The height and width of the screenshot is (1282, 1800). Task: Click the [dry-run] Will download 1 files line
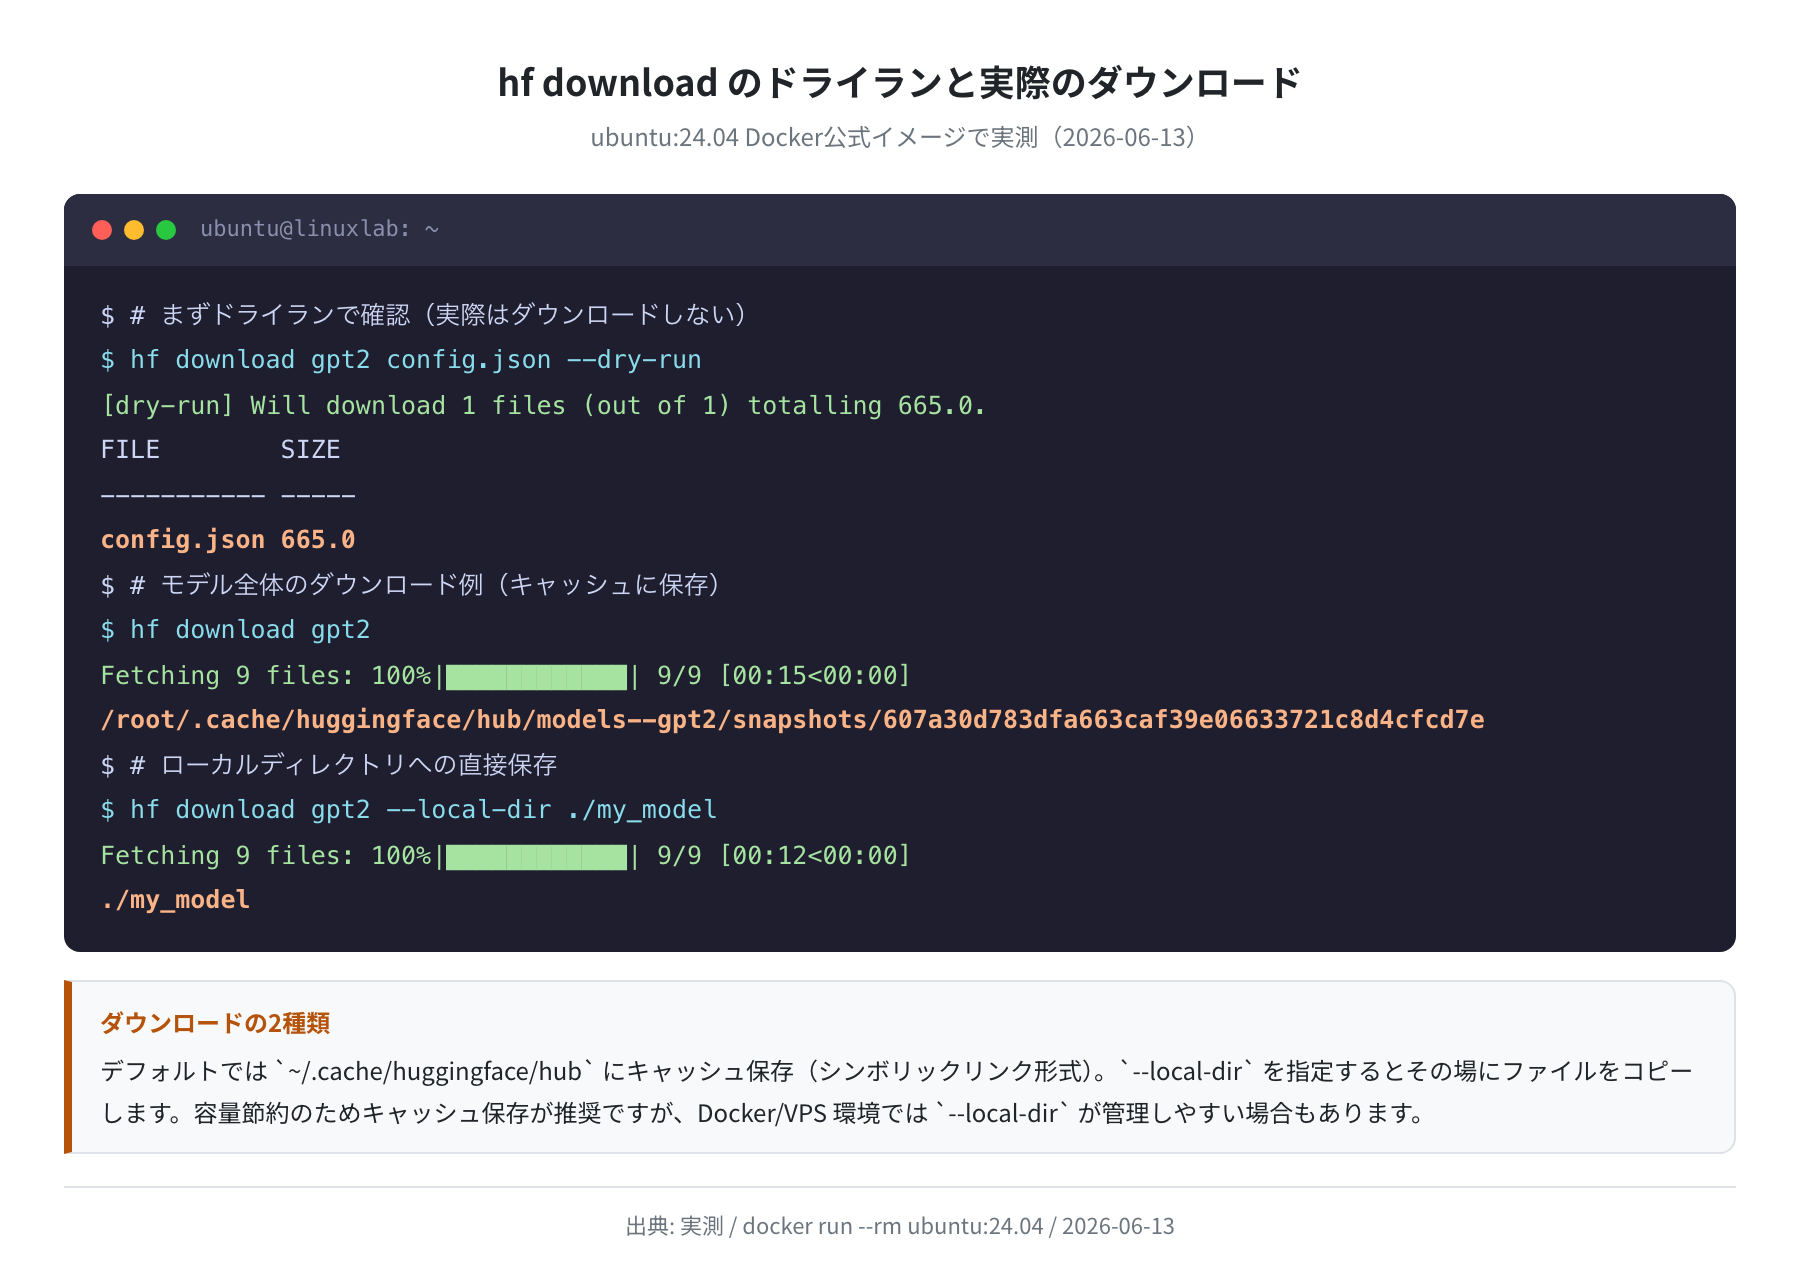(x=543, y=405)
